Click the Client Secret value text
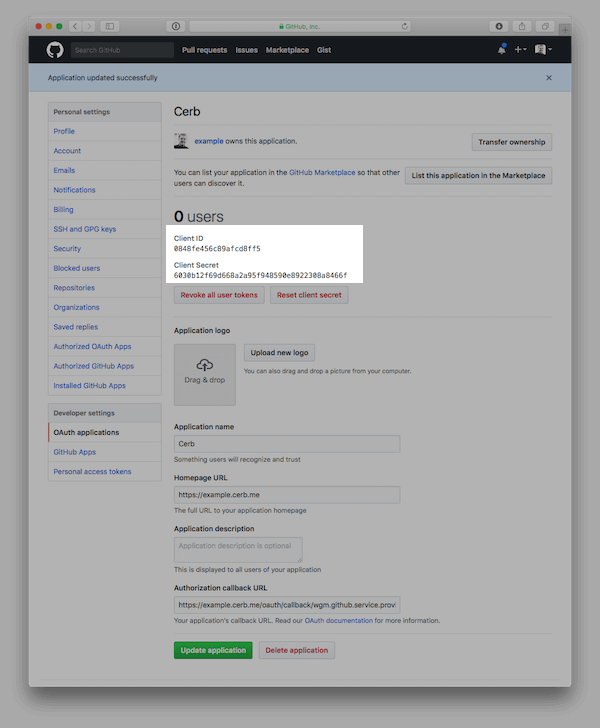Image resolution: width=600 pixels, height=728 pixels. click(x=261, y=275)
